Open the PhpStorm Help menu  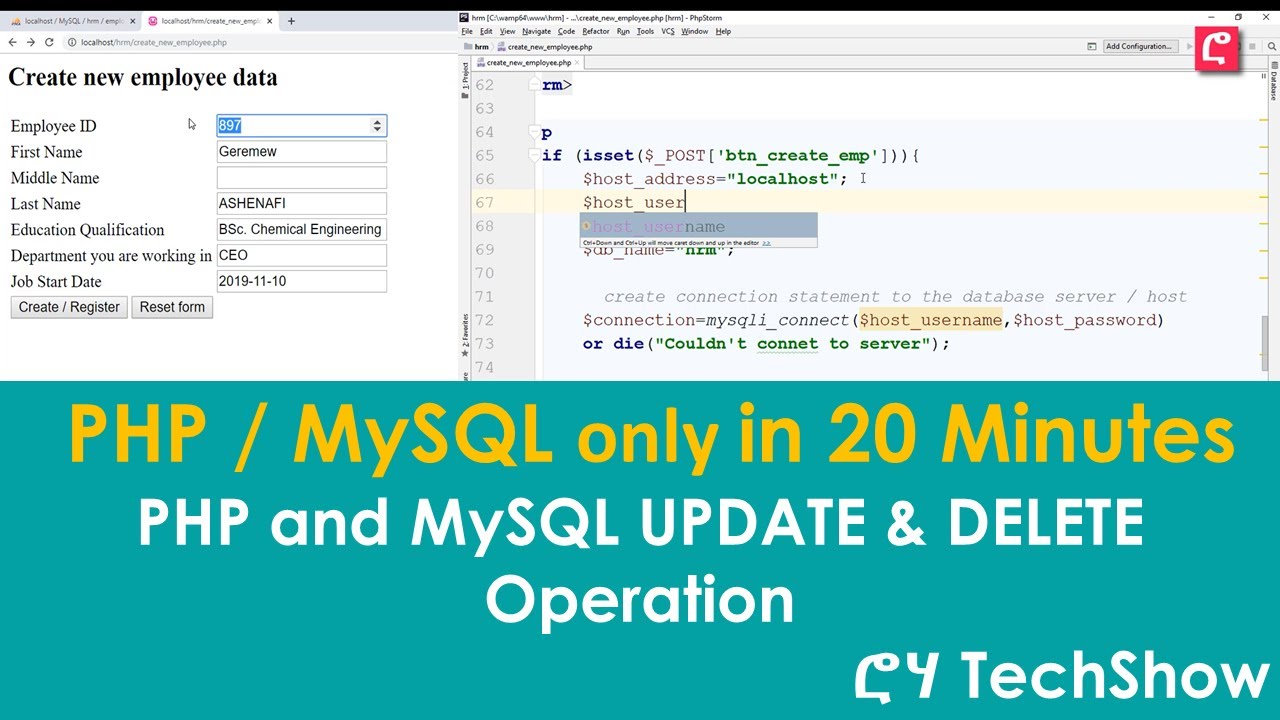724,31
